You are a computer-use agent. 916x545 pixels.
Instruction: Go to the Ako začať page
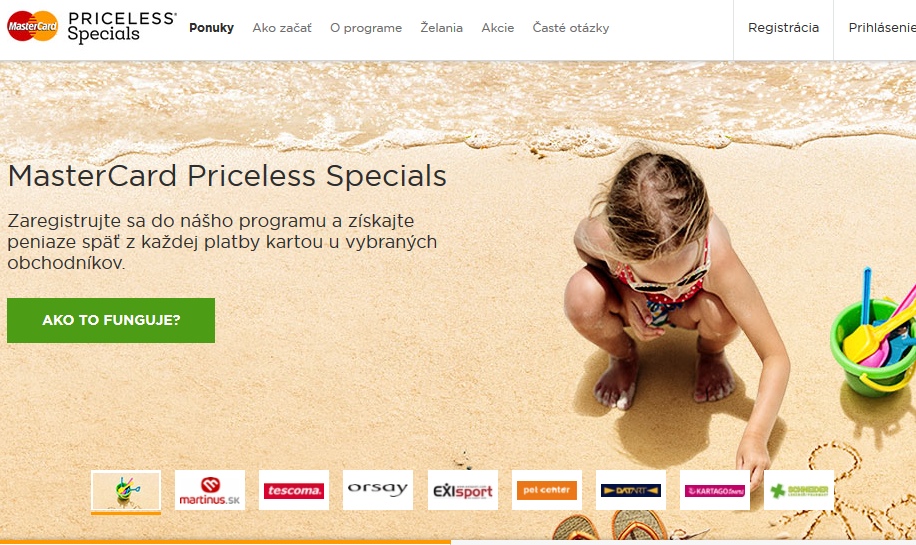click(x=282, y=27)
